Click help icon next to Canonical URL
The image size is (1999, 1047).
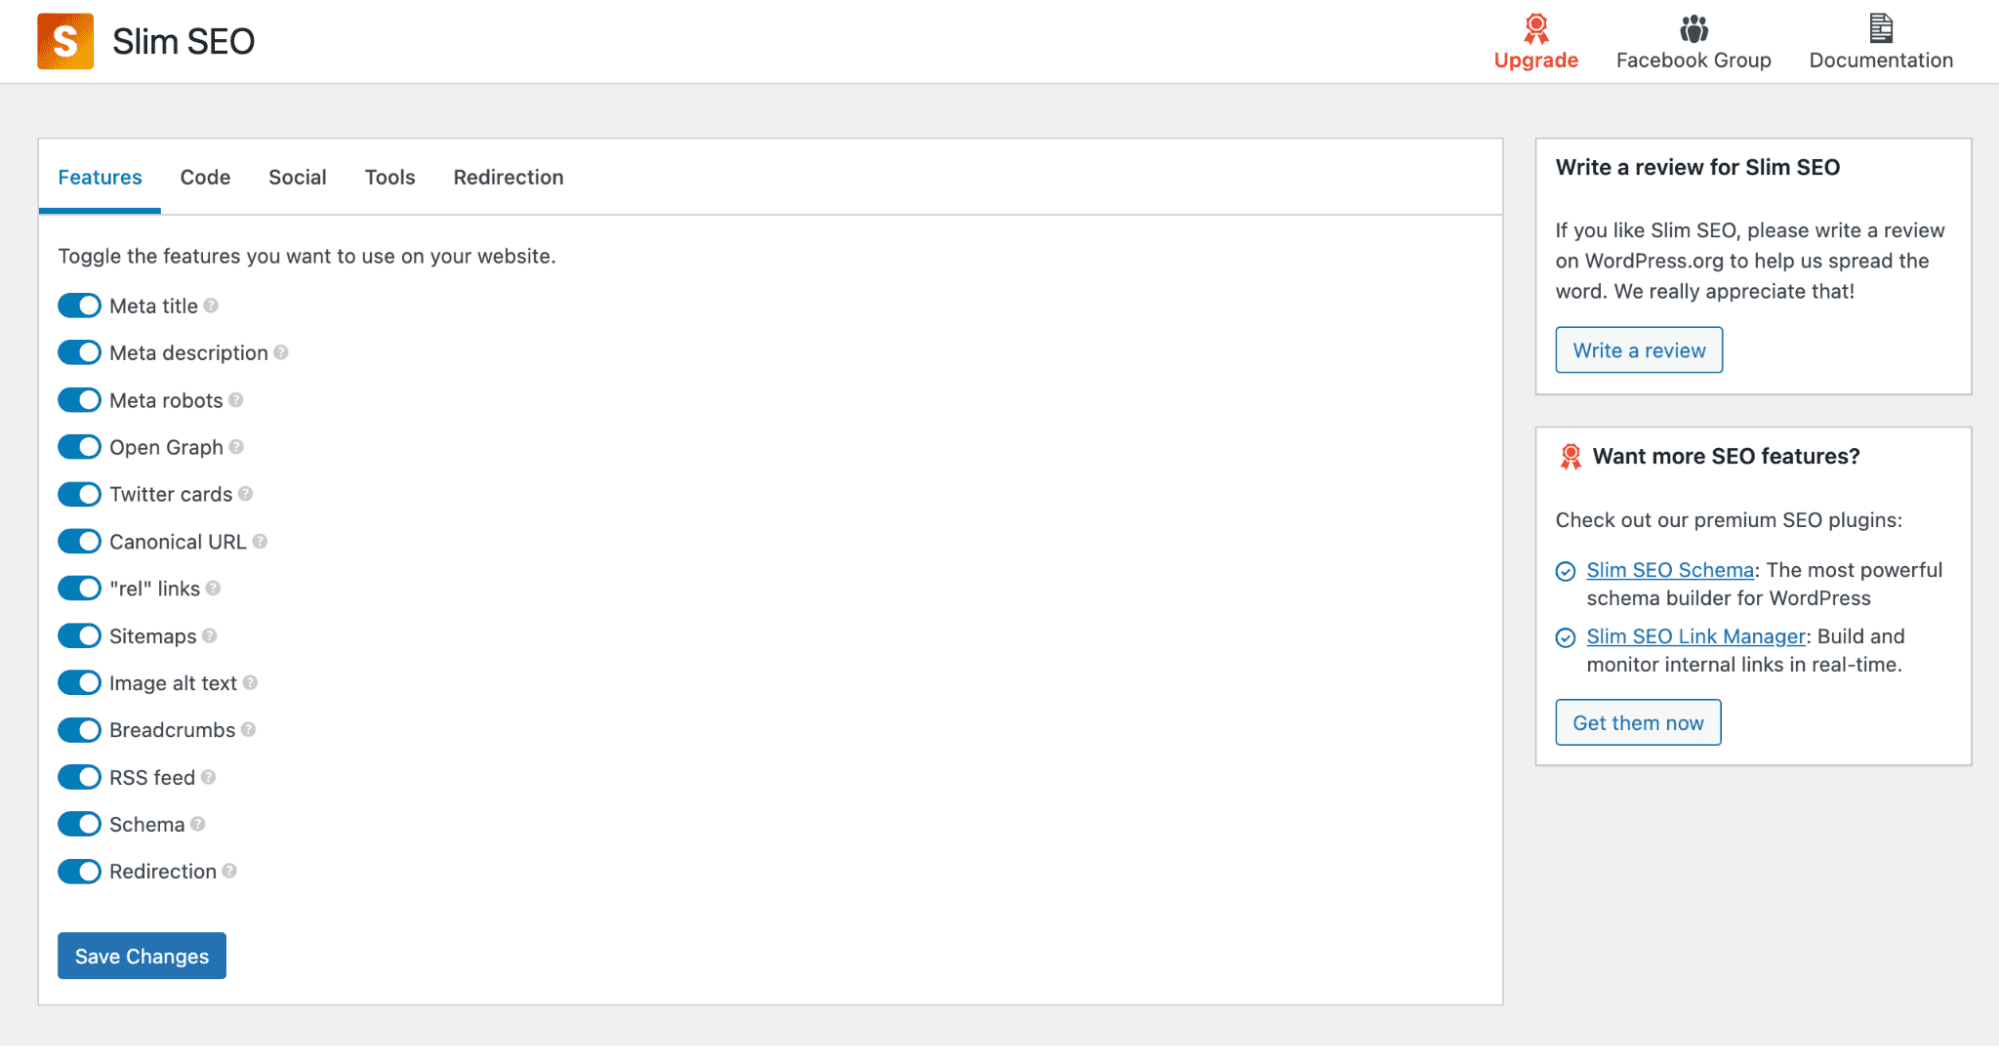pos(260,541)
